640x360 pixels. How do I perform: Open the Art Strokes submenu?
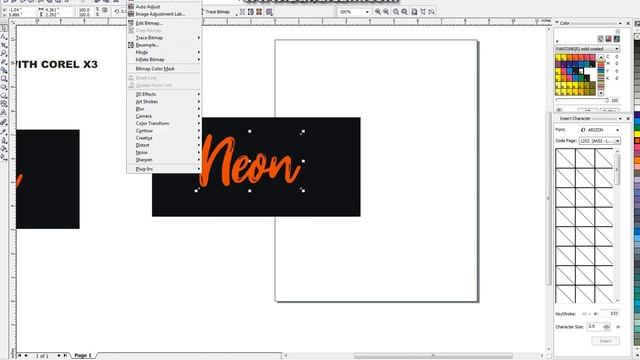tap(164, 102)
